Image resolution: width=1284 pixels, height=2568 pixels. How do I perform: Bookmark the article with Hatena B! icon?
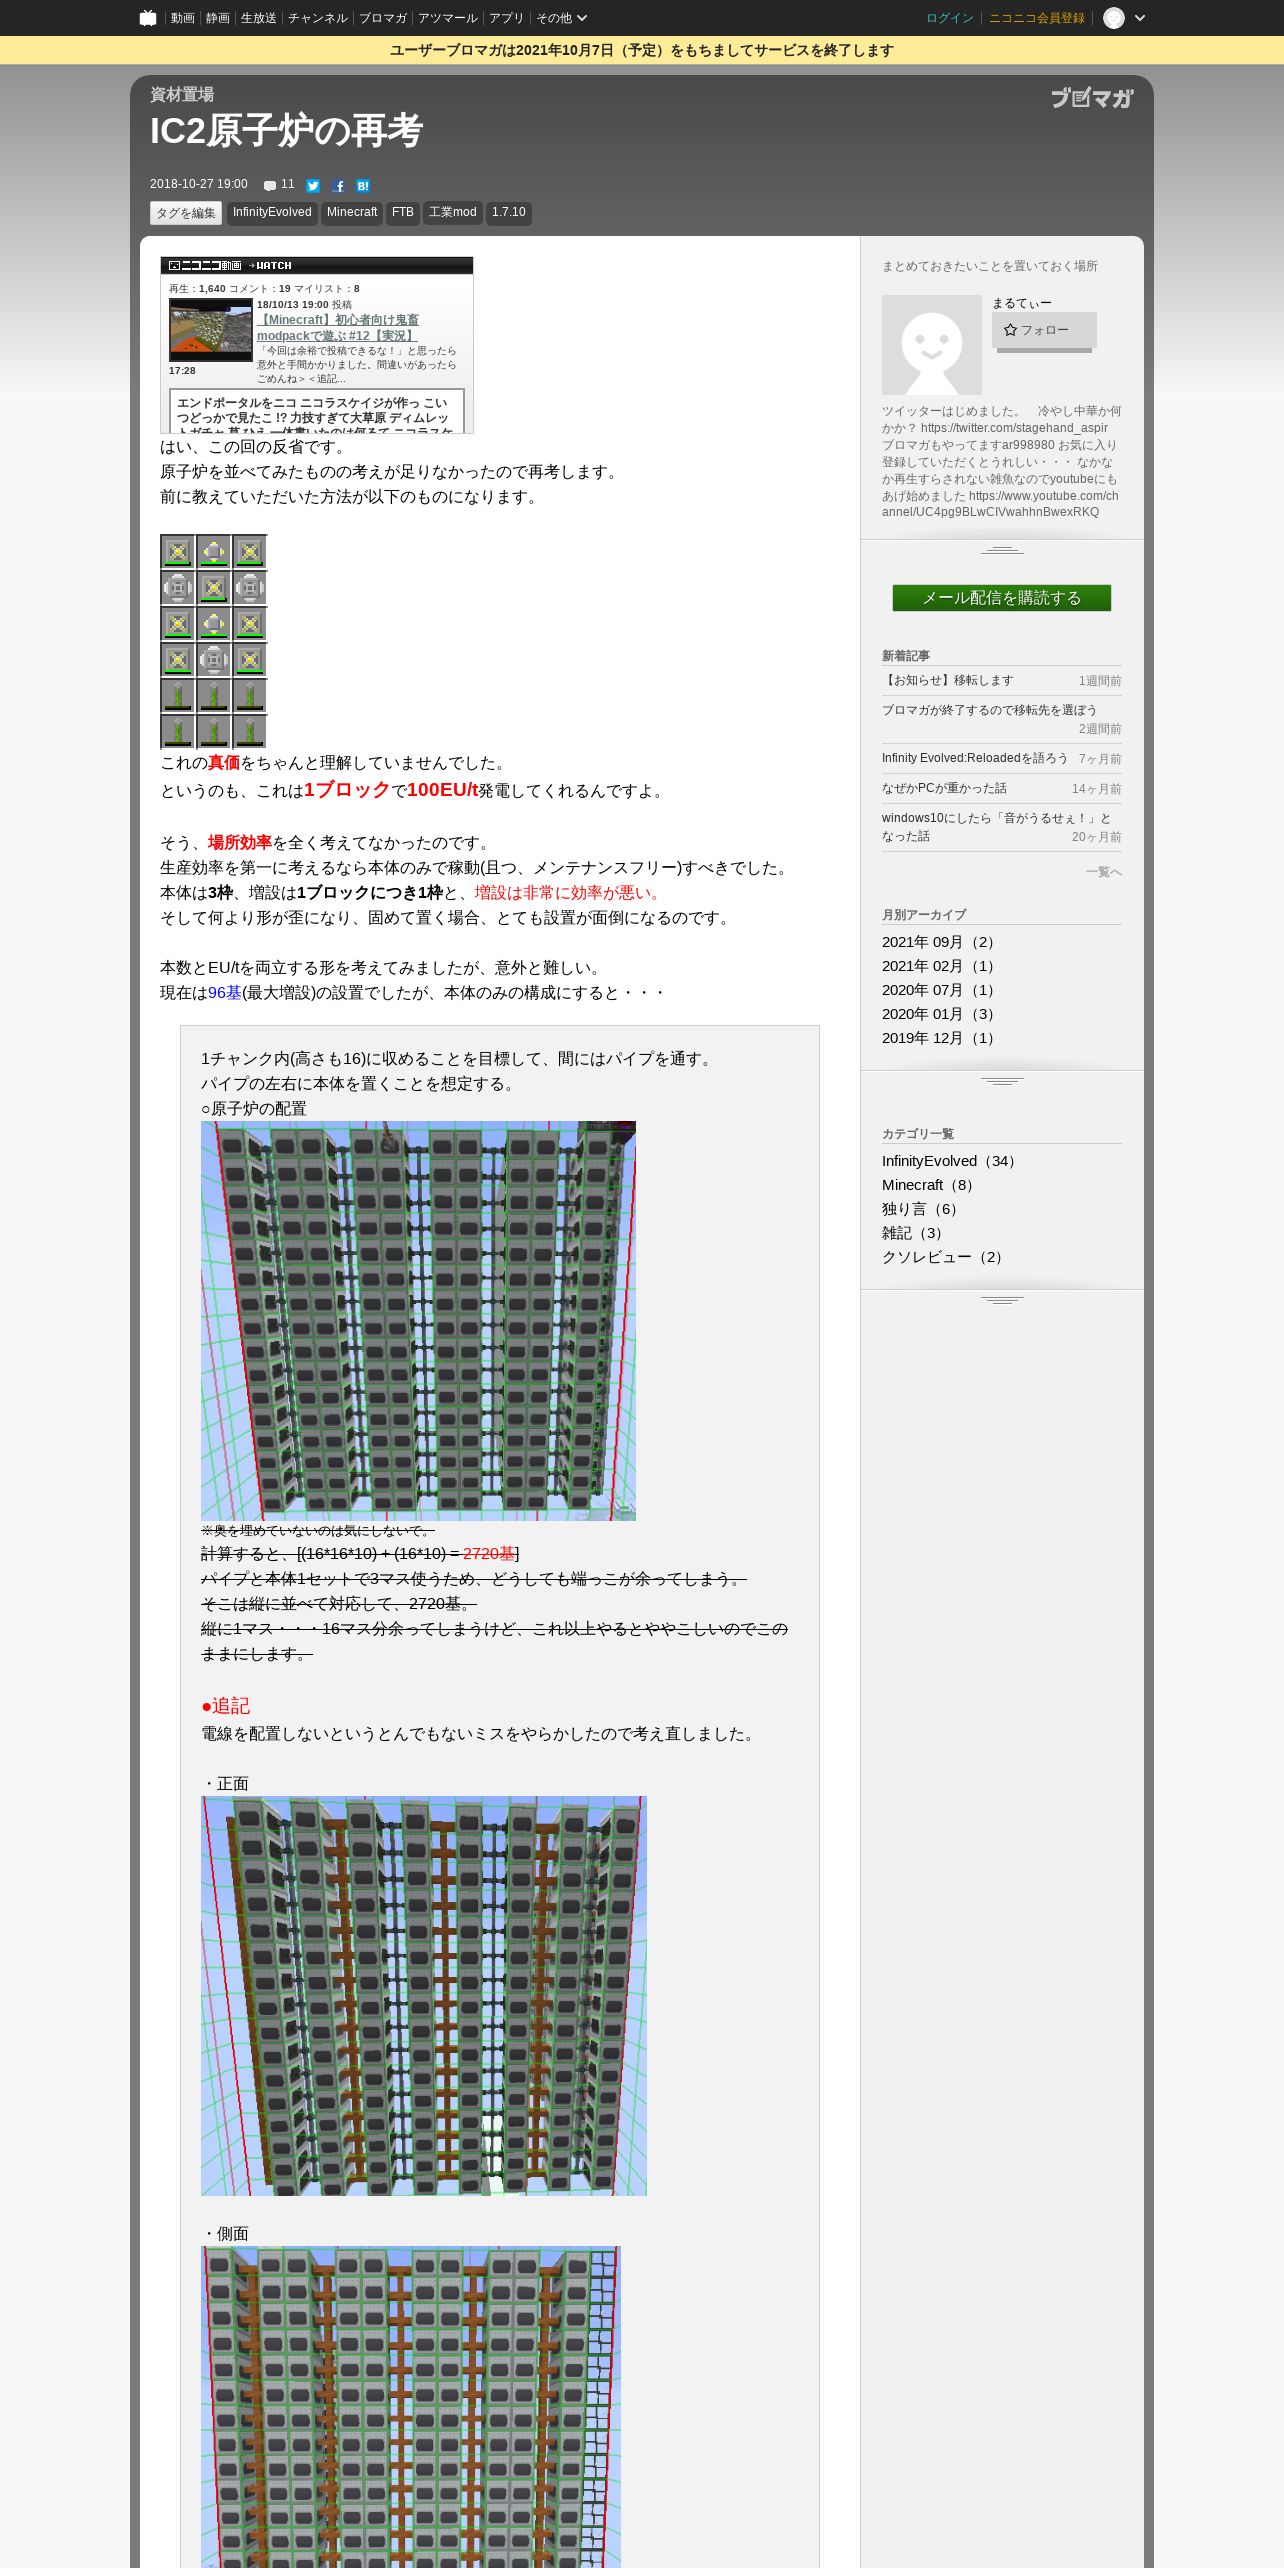tap(363, 186)
